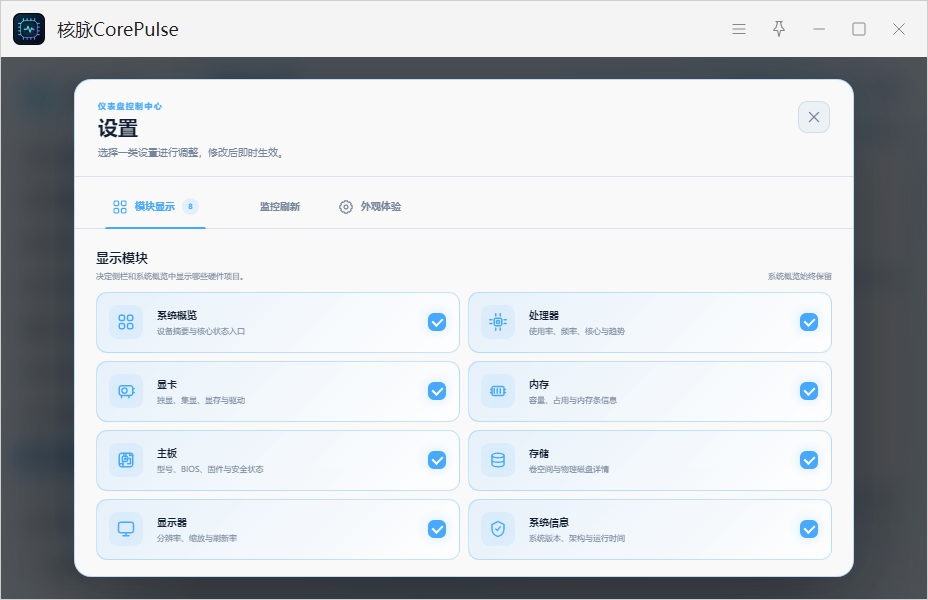The height and width of the screenshot is (600, 928).
Task: Click the 处理器 CPU chip icon
Action: (x=498, y=322)
